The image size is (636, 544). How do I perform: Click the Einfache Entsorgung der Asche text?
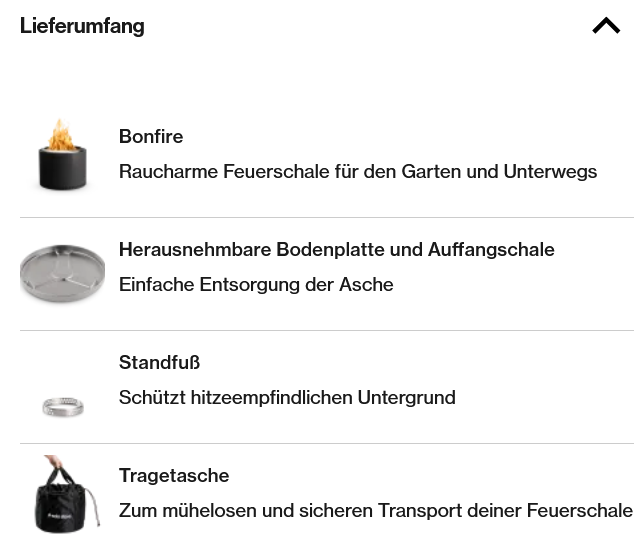click(x=256, y=284)
